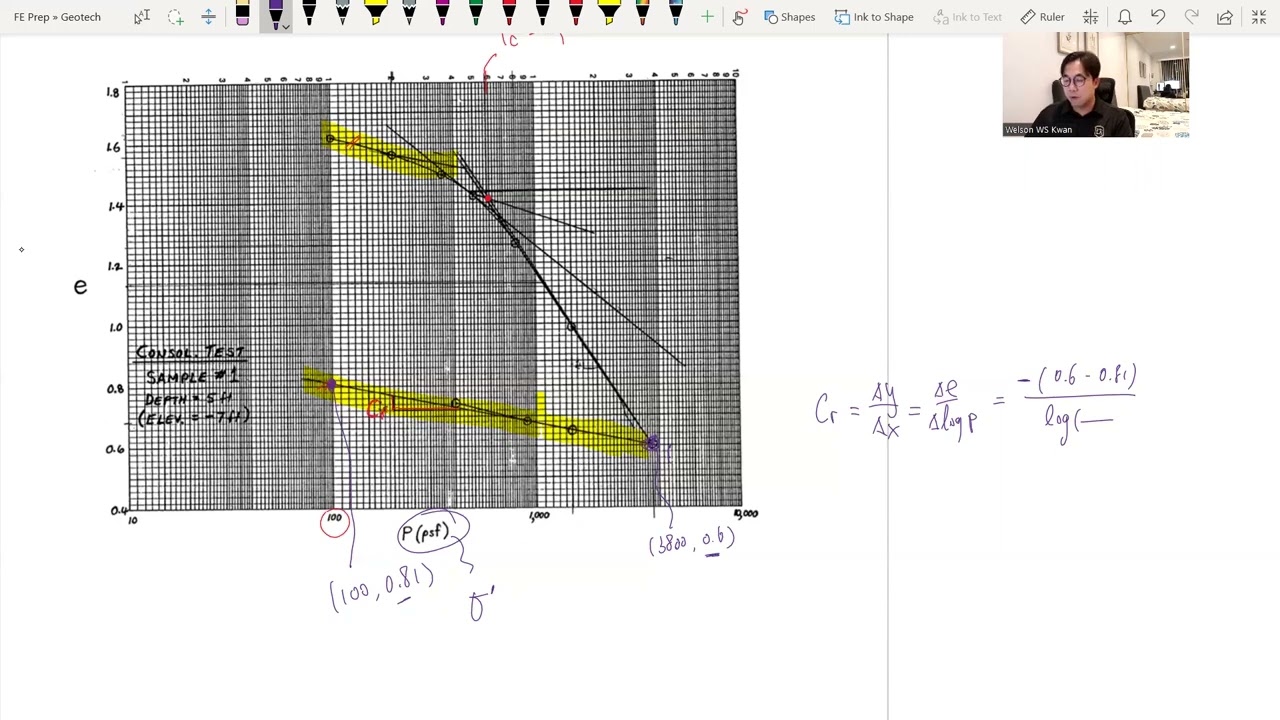
Task: Select the black pen beside the purple pen
Action: [309, 14]
